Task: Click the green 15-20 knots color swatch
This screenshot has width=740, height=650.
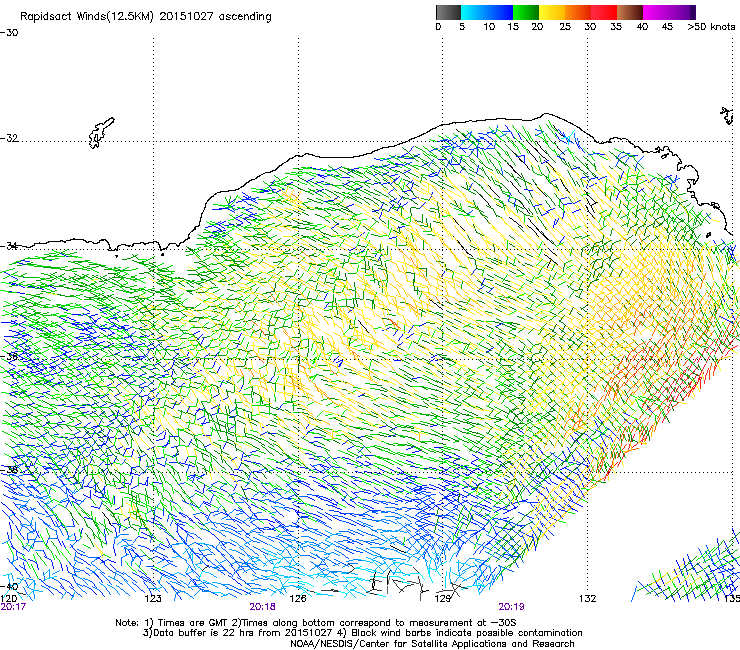Action: coord(526,12)
